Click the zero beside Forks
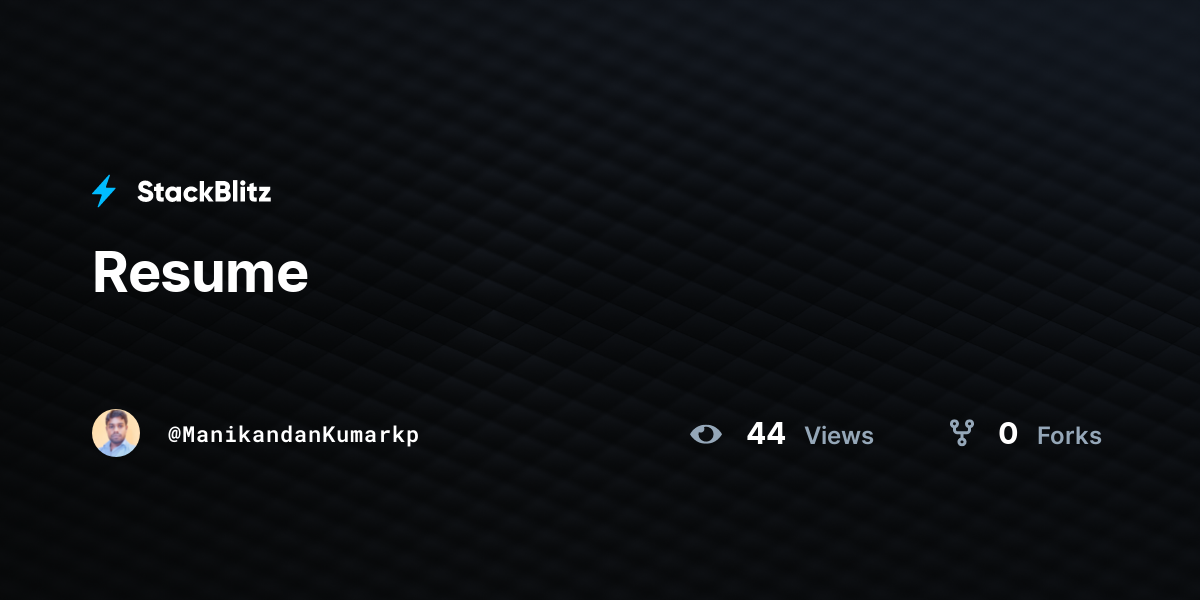 (1008, 434)
